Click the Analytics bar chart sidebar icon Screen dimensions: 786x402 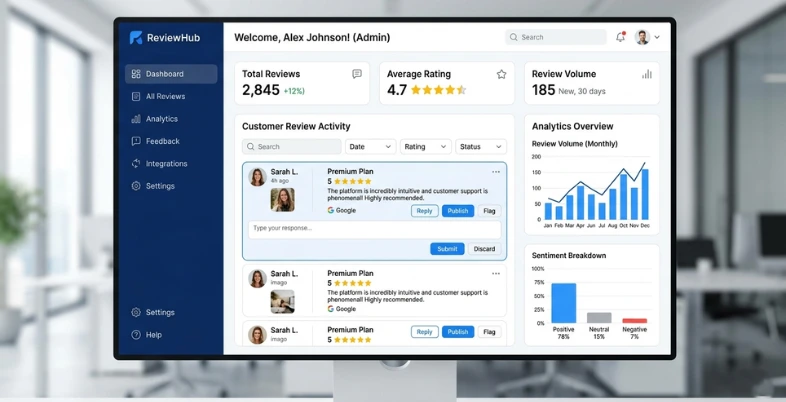coord(136,119)
